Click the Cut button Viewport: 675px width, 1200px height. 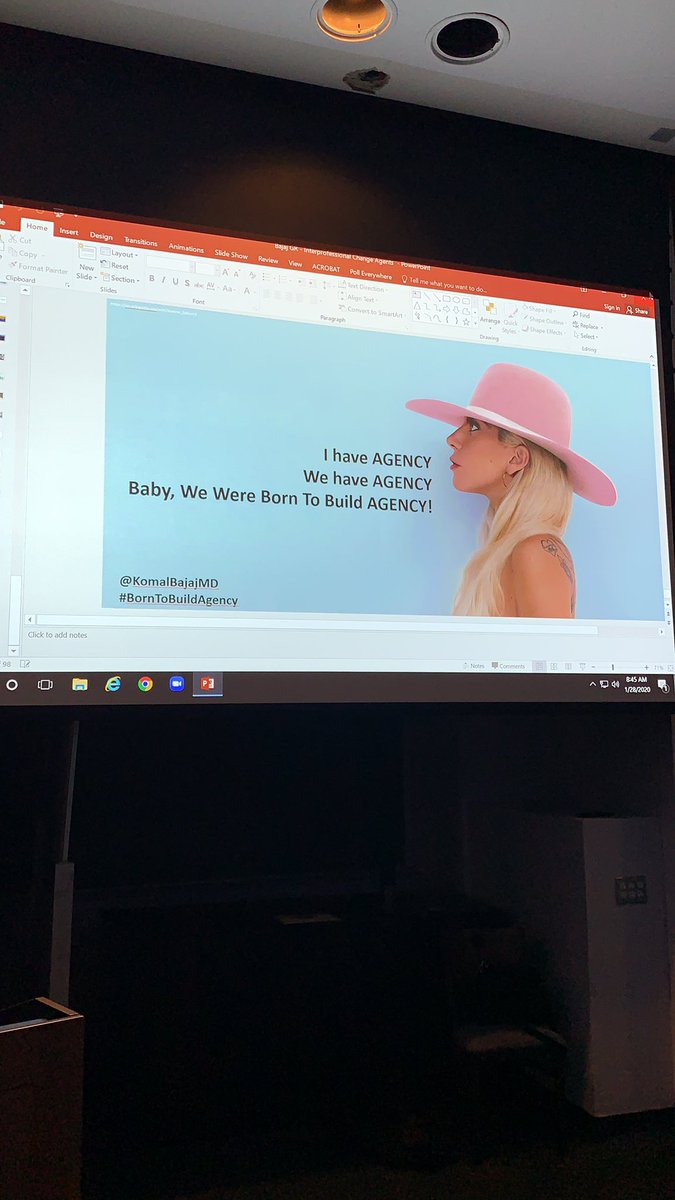[x=20, y=240]
